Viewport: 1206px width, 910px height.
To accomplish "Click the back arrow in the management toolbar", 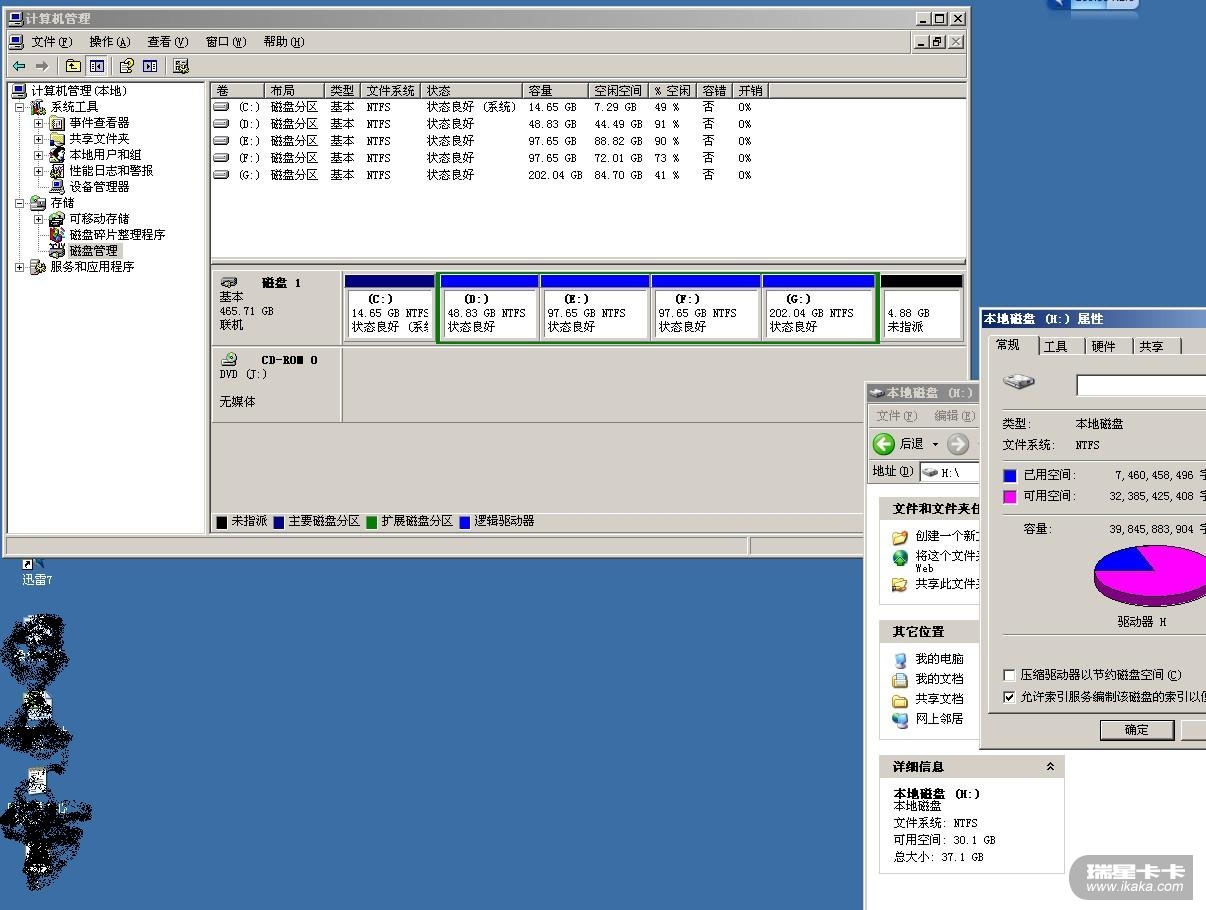I will [x=19, y=66].
